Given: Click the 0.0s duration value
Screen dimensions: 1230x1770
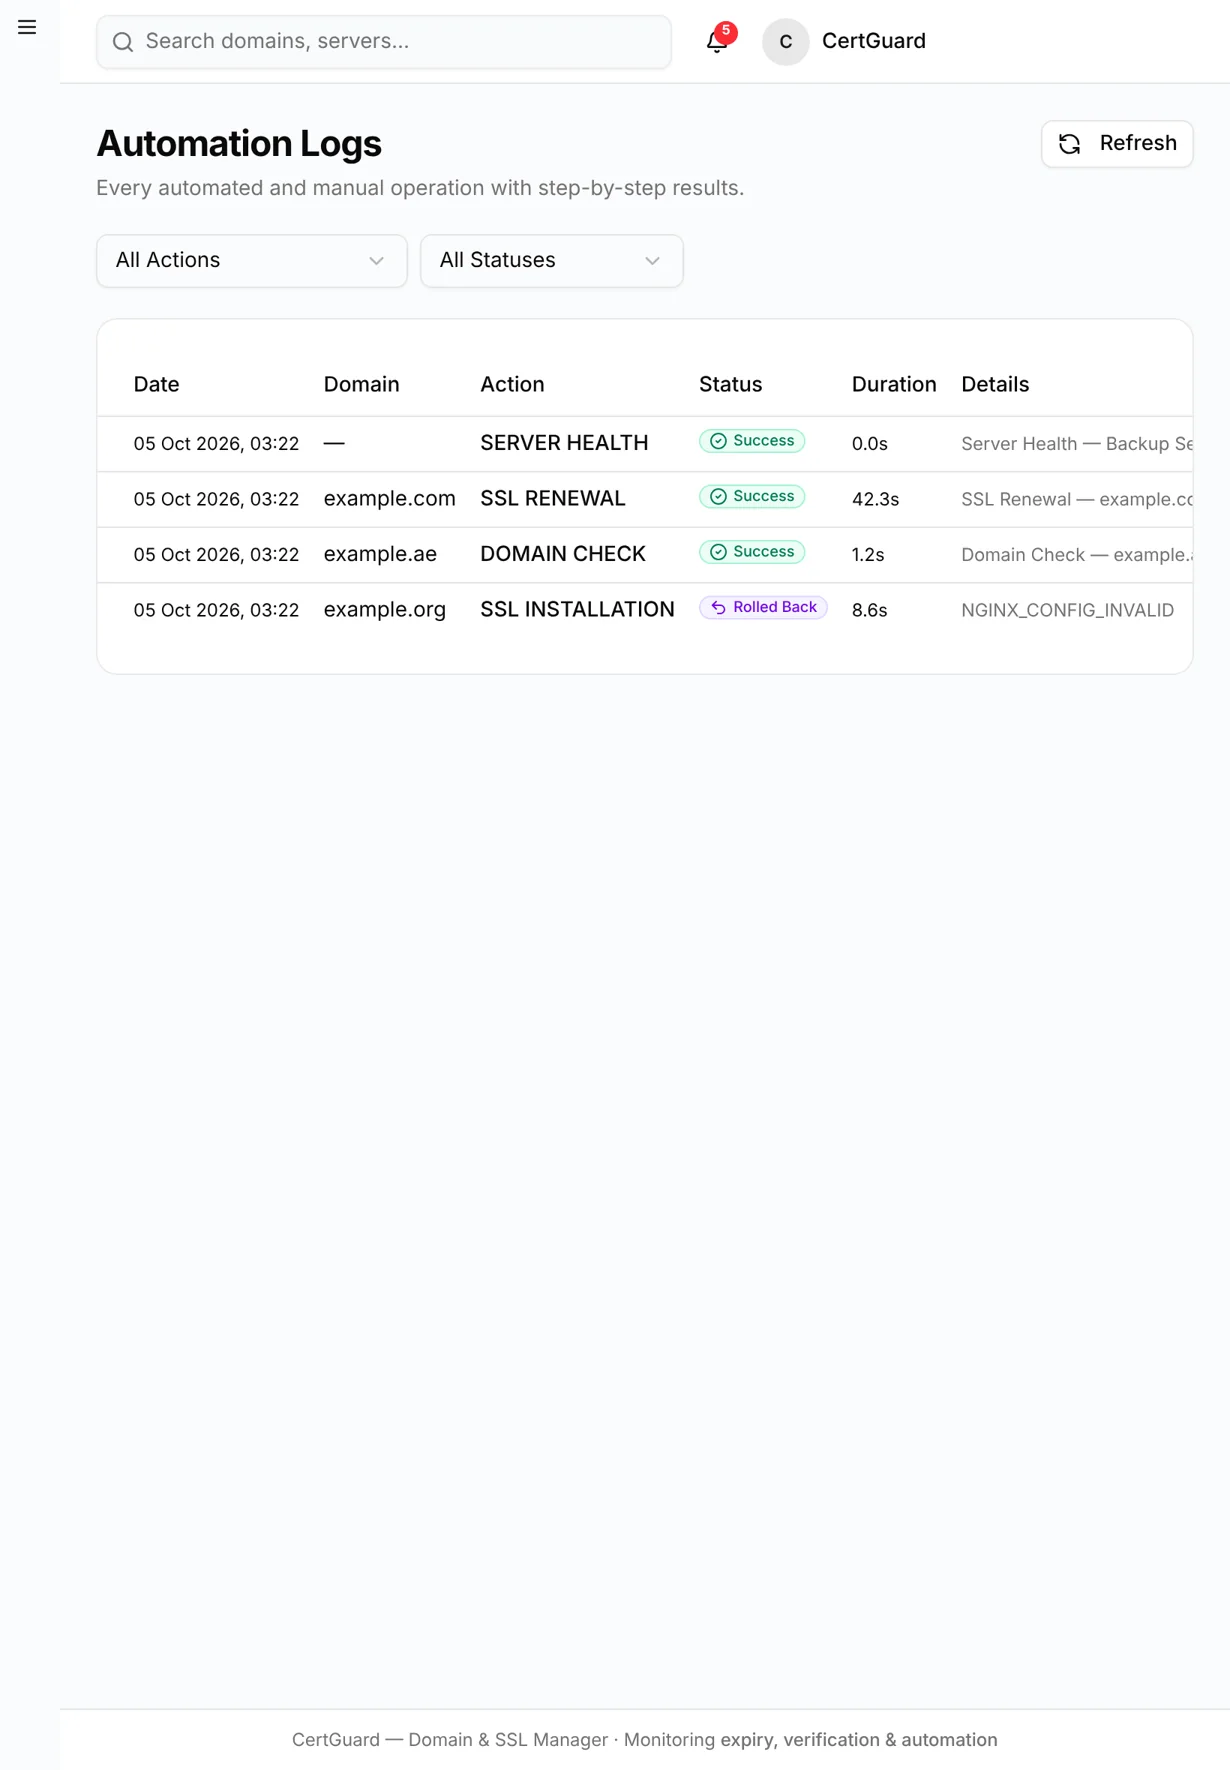Looking at the screenshot, I should coord(870,444).
